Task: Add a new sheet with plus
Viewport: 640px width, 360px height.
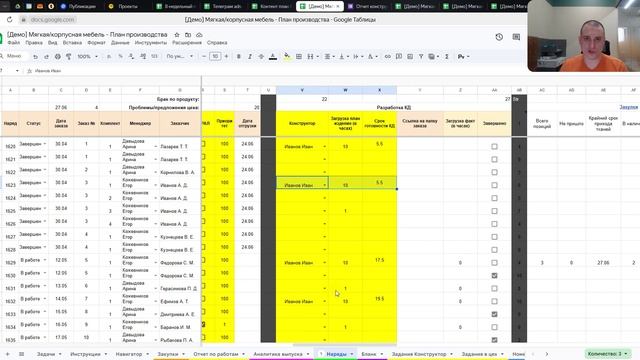Action: (7, 354)
